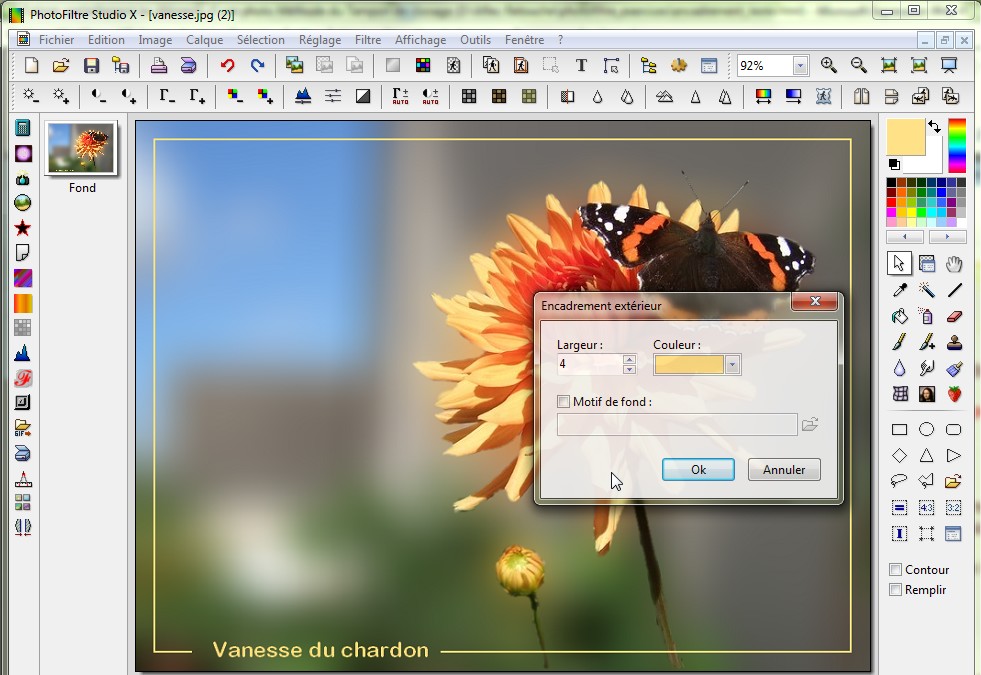
Task: Enable the Motif de fond checkbox
Action: pyautogui.click(x=564, y=402)
